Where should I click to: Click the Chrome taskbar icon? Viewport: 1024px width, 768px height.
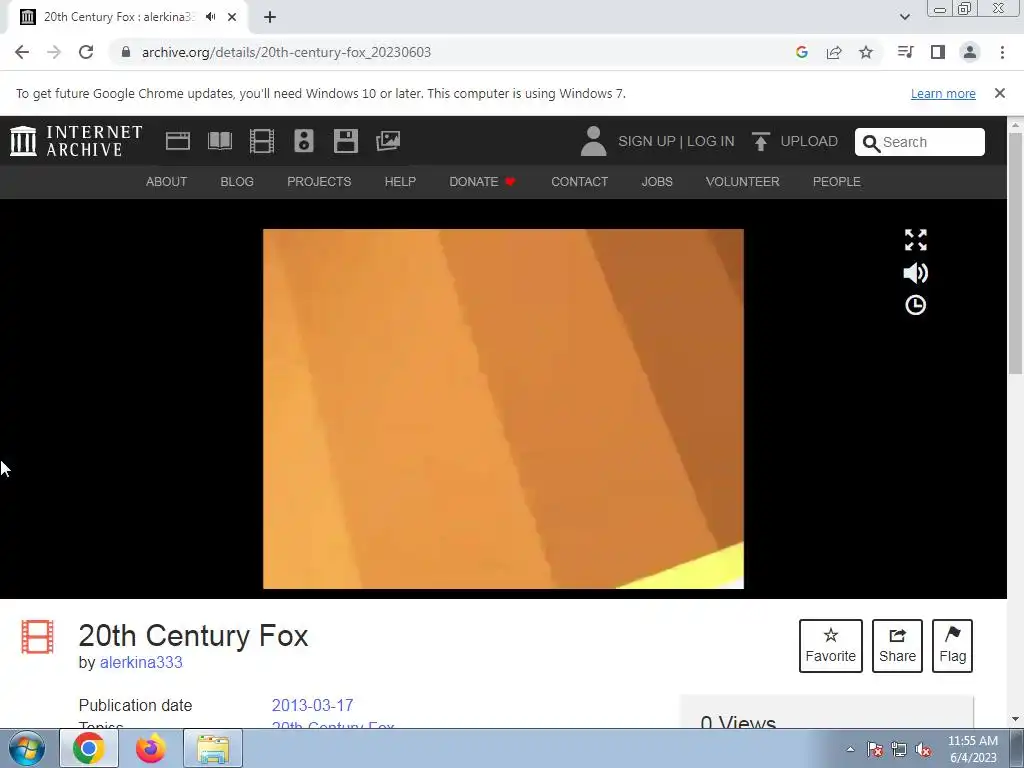89,748
